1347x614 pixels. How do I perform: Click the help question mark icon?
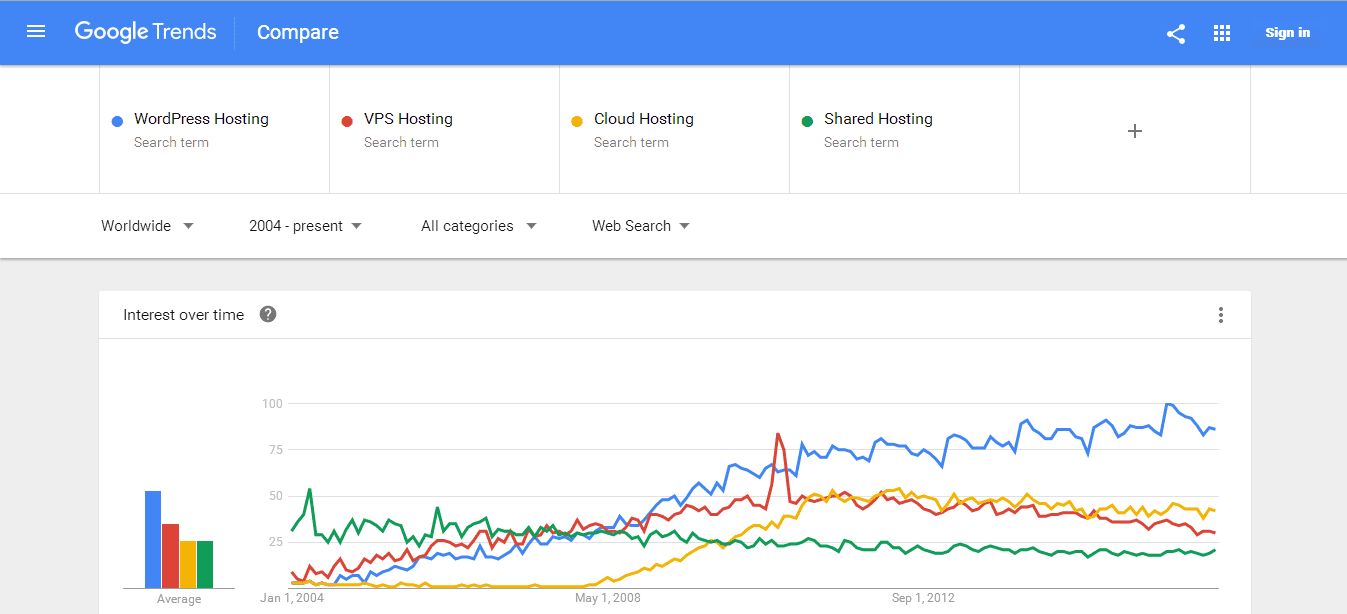tap(268, 314)
